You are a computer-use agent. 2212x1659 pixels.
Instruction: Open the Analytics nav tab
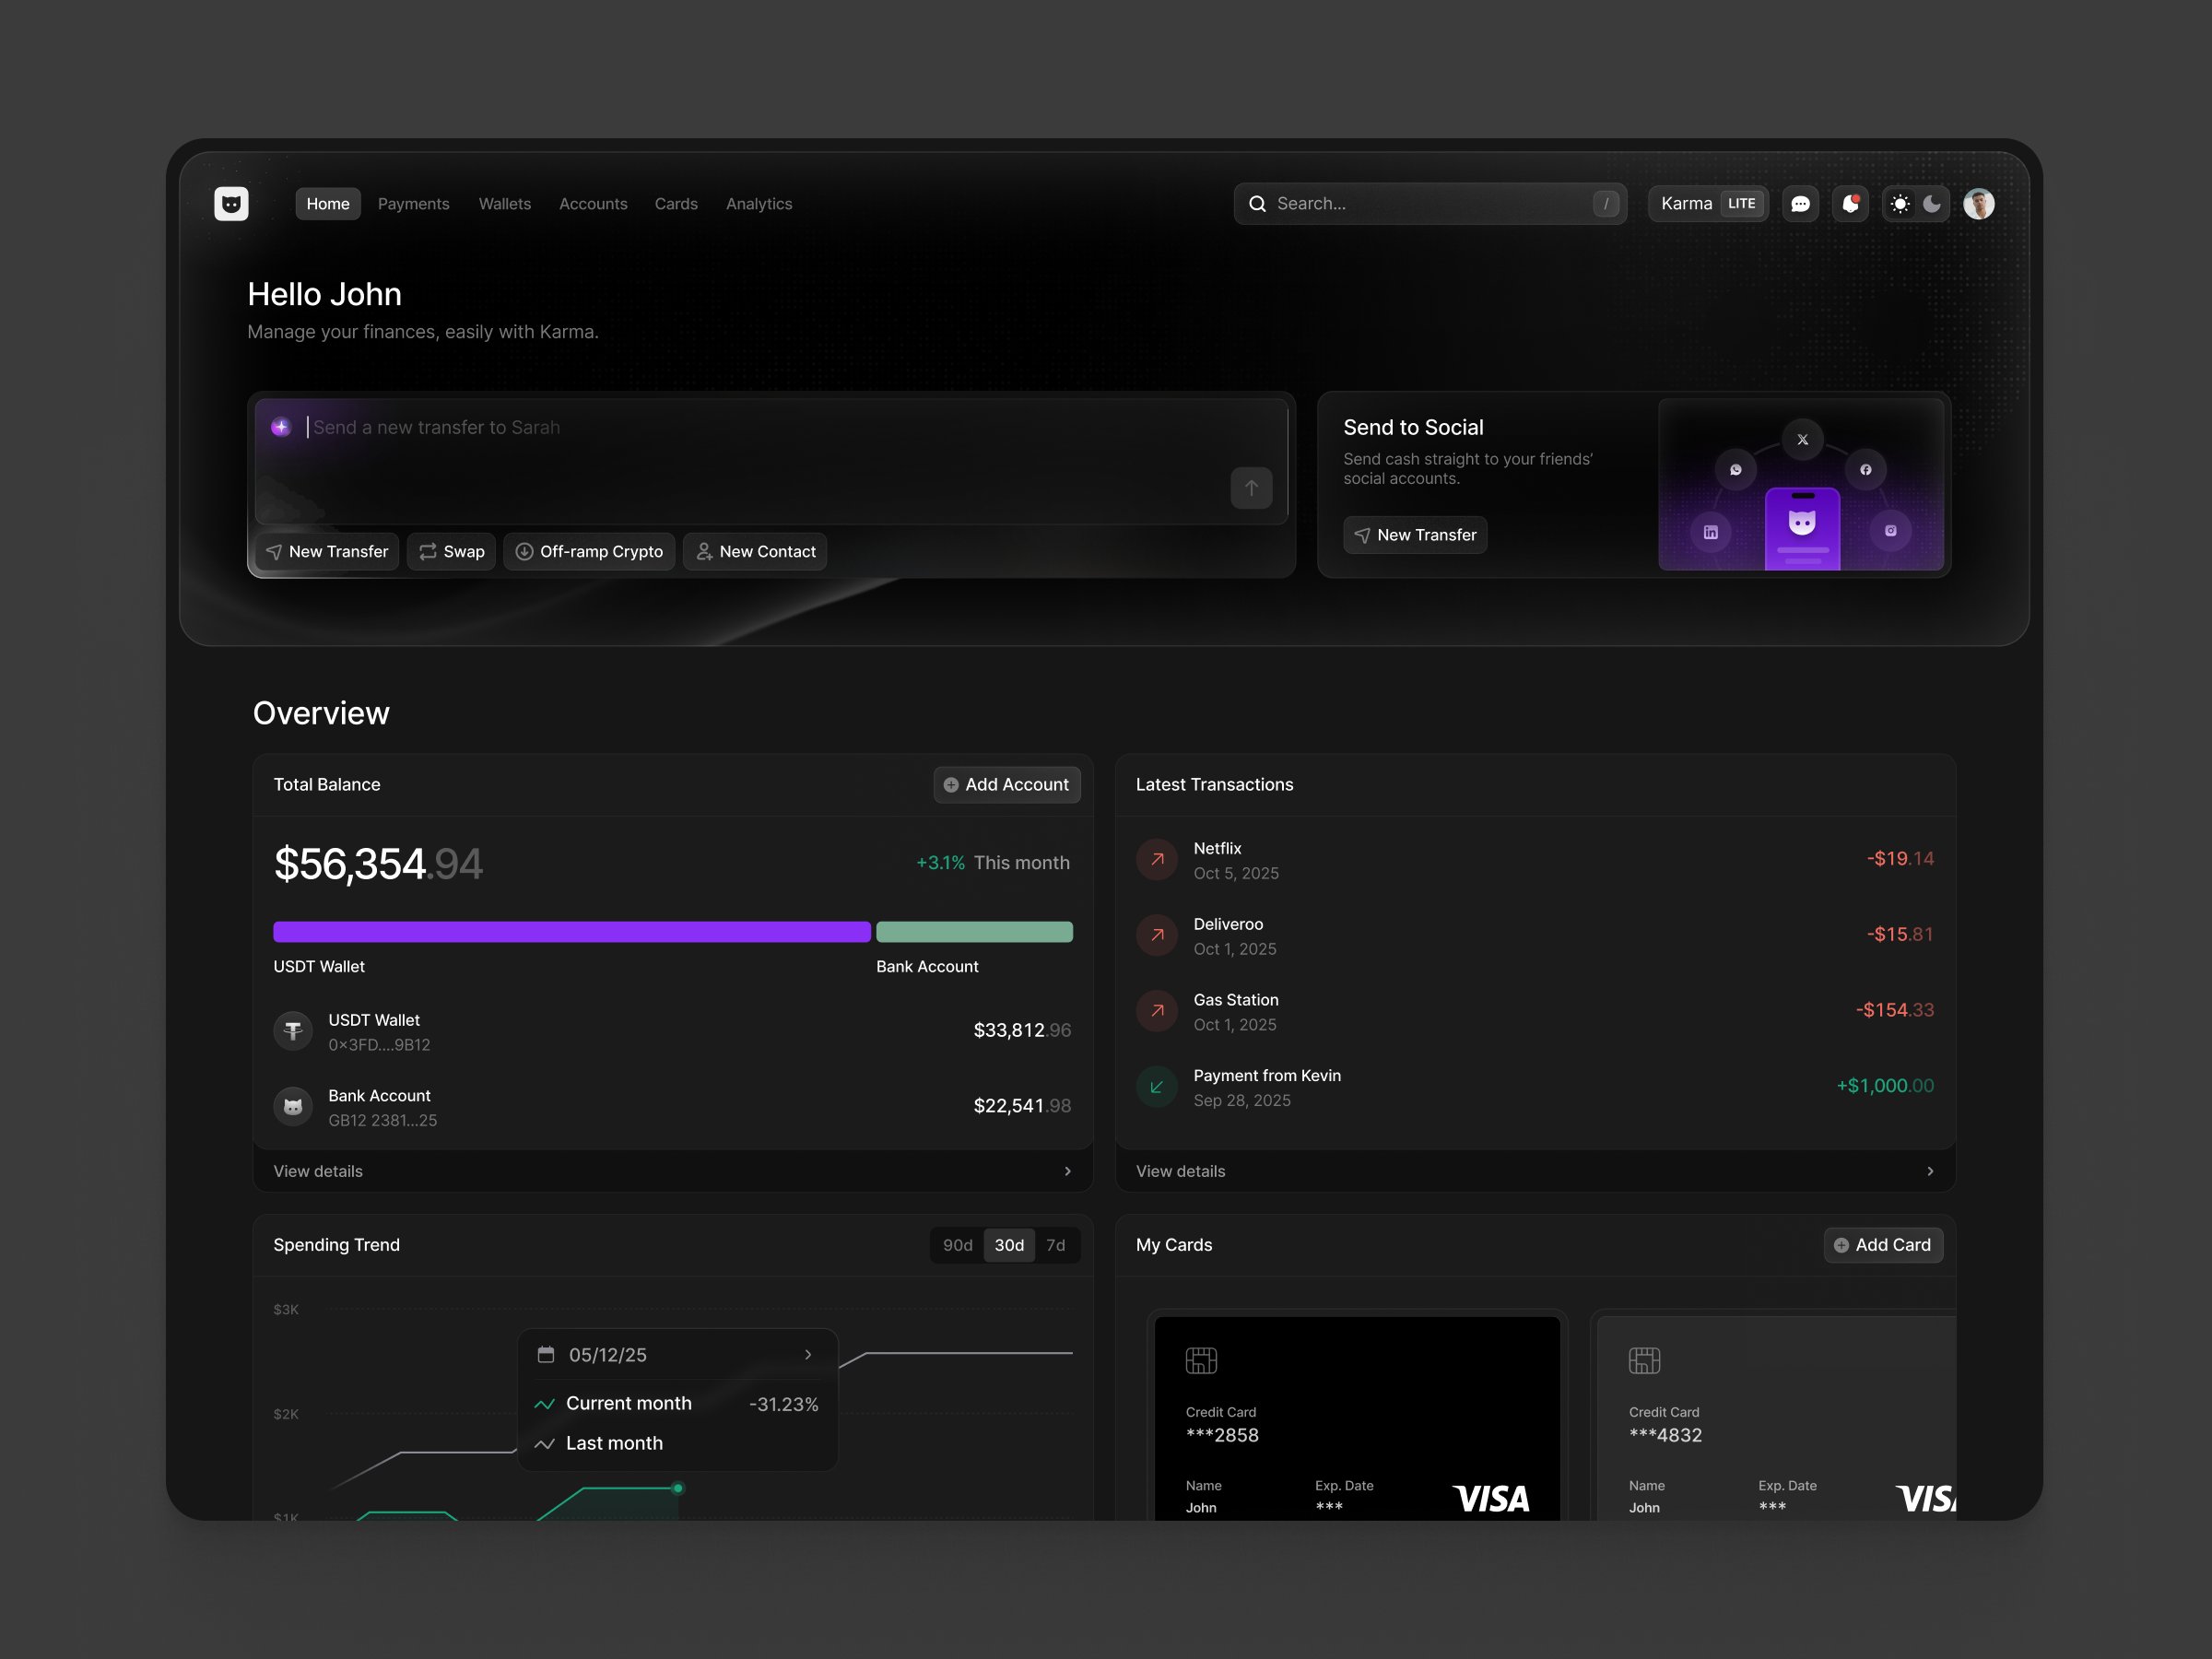tap(758, 204)
